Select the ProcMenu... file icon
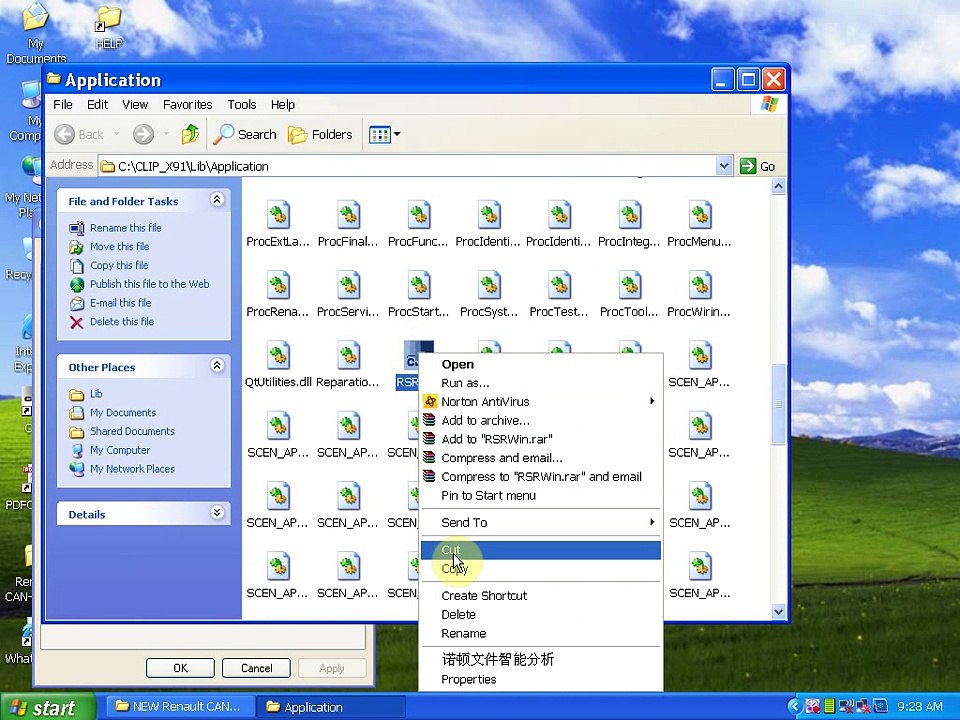 coord(700,216)
